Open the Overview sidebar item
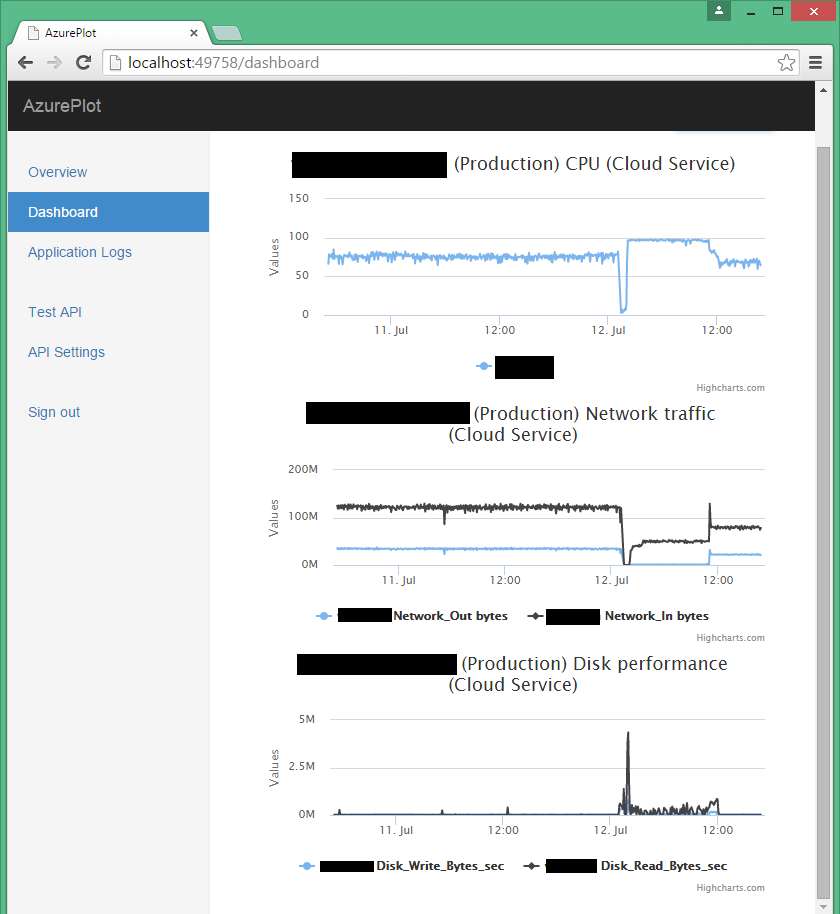Viewport: 840px width, 914px height. tap(58, 172)
